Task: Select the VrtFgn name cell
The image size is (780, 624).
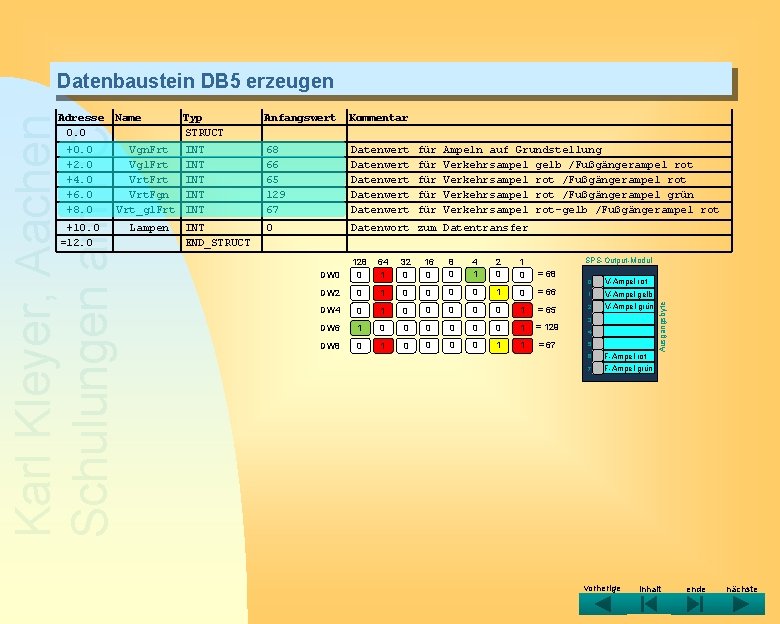Action: [x=147, y=194]
